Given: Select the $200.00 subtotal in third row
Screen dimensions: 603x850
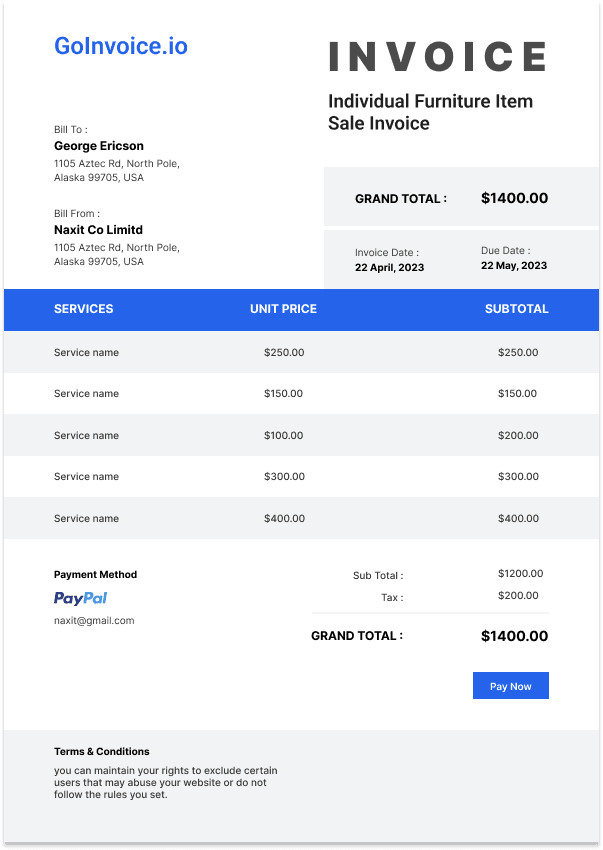Looking at the screenshot, I should pyautogui.click(x=518, y=435).
